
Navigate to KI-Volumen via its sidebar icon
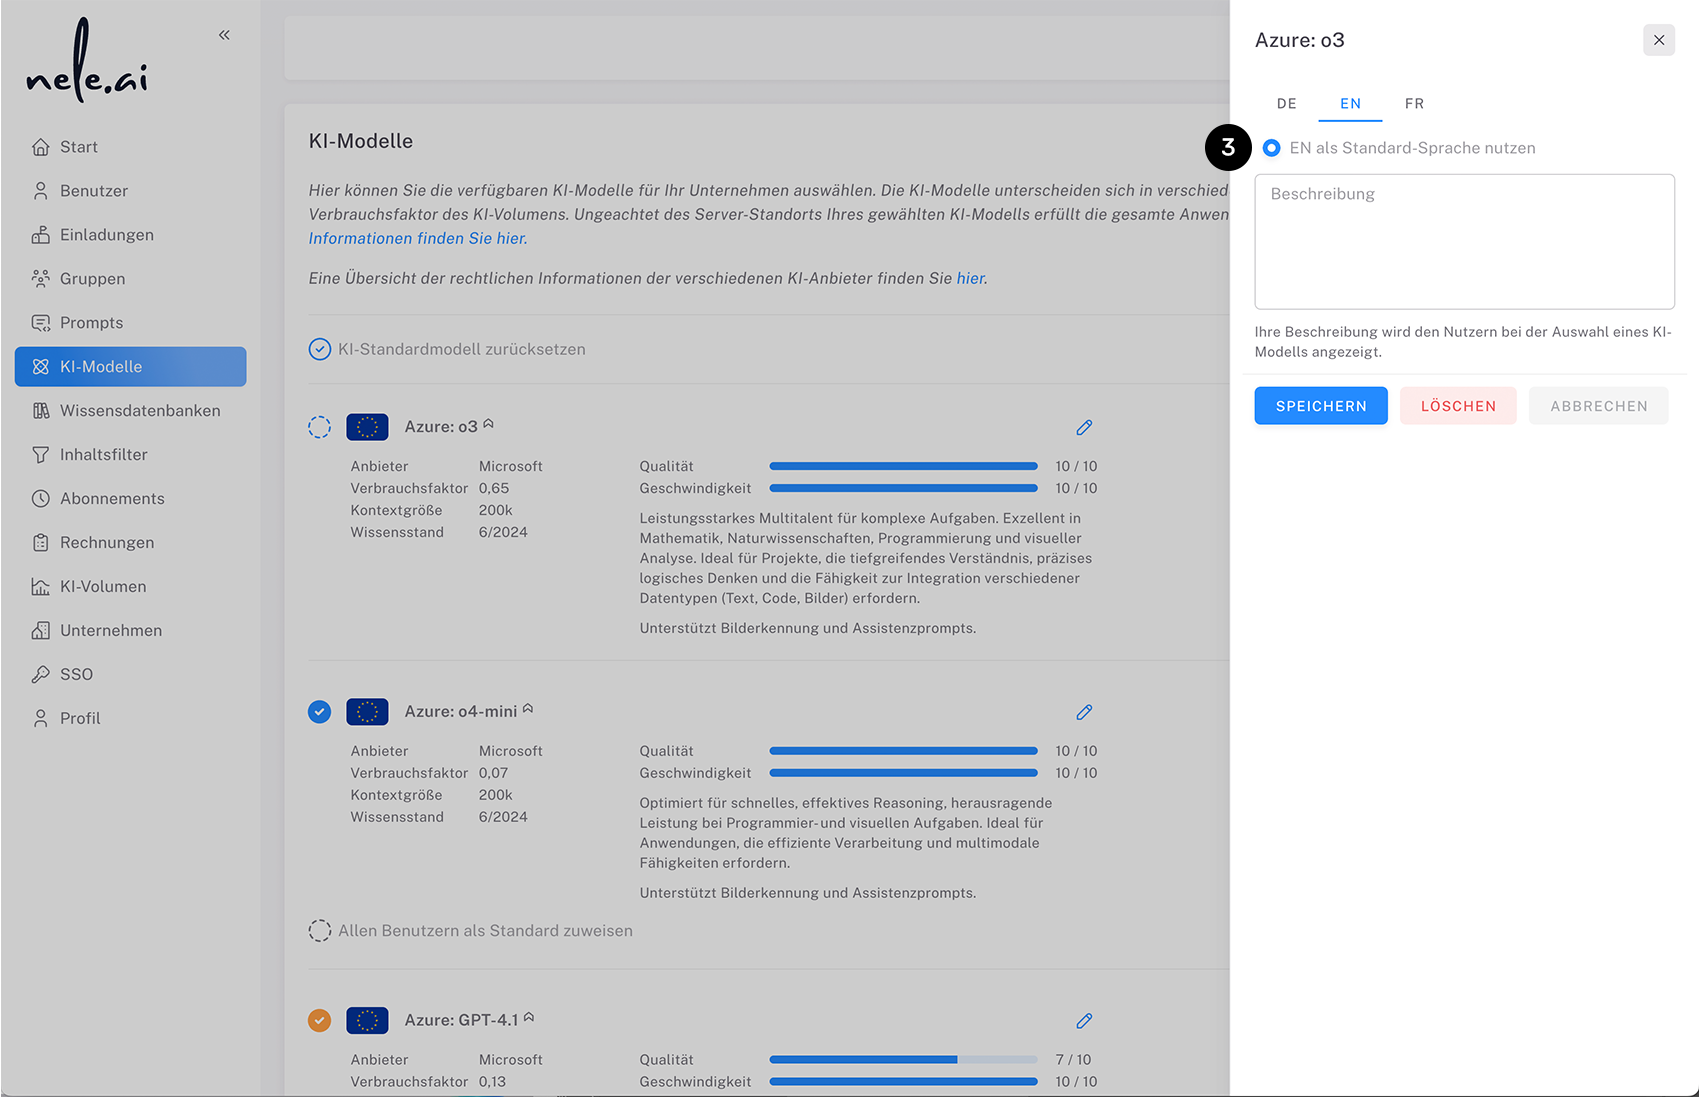102,586
